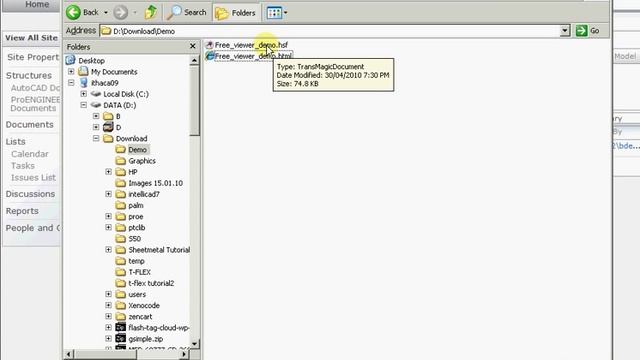The height and width of the screenshot is (360, 640).
Task: Select the temp folder
Action: click(x=136, y=261)
